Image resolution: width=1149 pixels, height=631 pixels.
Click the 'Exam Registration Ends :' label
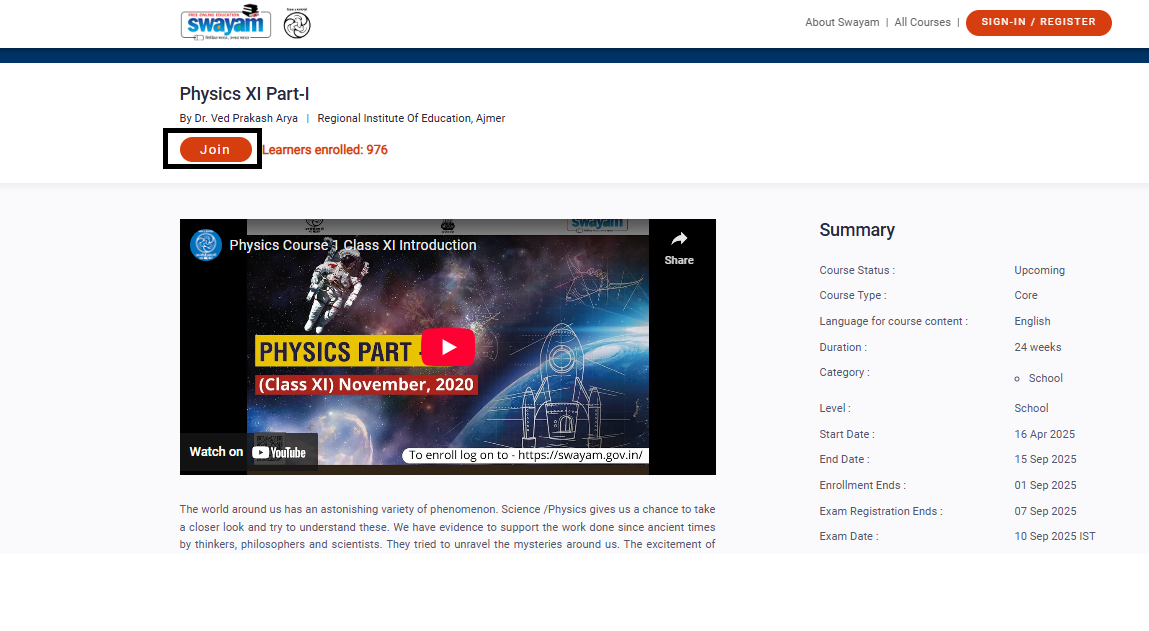pos(881,511)
